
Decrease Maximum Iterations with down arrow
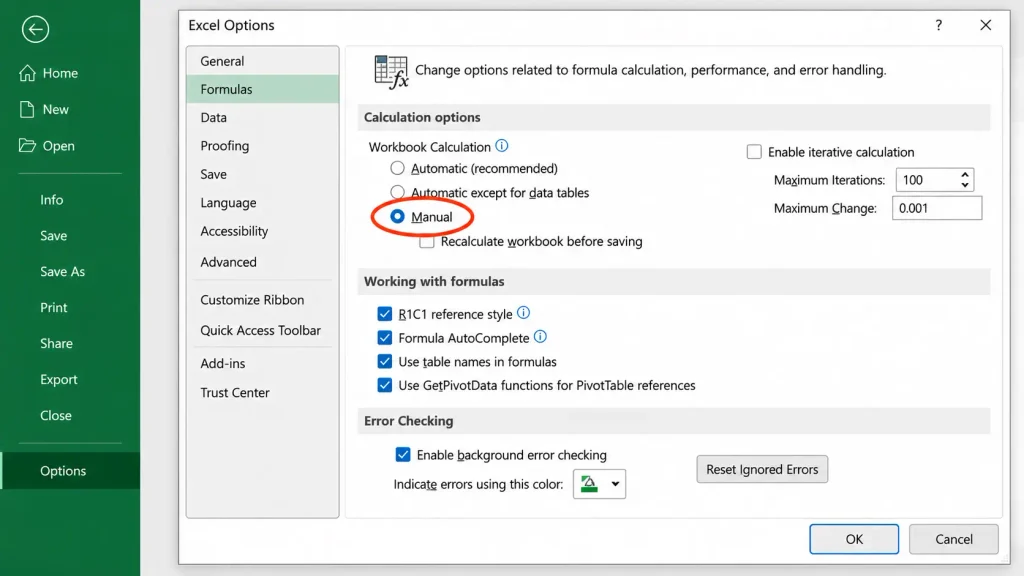tap(965, 185)
